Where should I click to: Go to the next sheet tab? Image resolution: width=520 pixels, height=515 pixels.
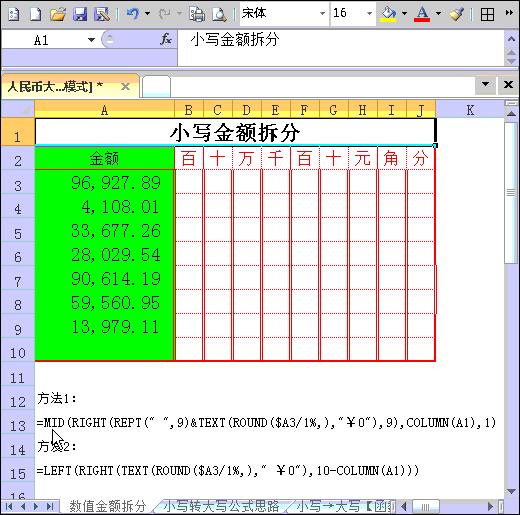(x=36, y=507)
